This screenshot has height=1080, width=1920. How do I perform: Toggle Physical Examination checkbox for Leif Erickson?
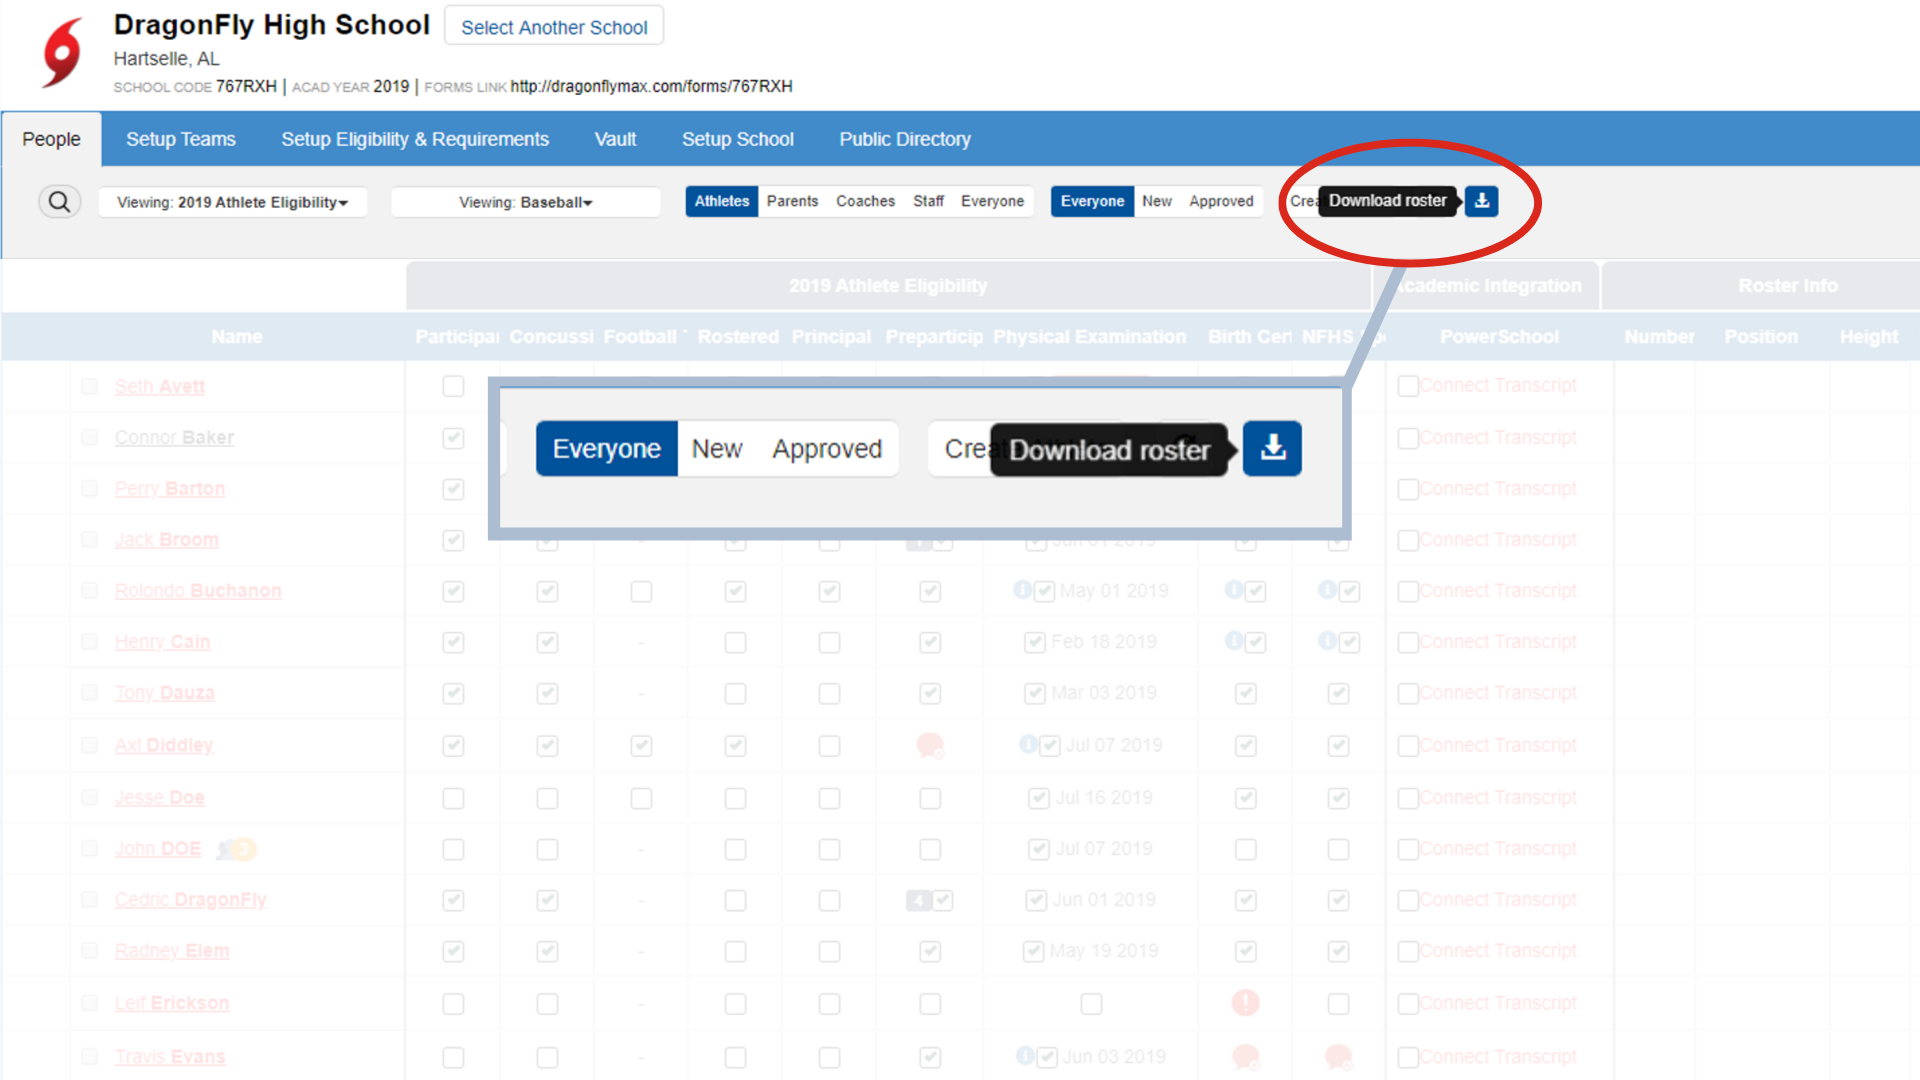point(1091,1003)
